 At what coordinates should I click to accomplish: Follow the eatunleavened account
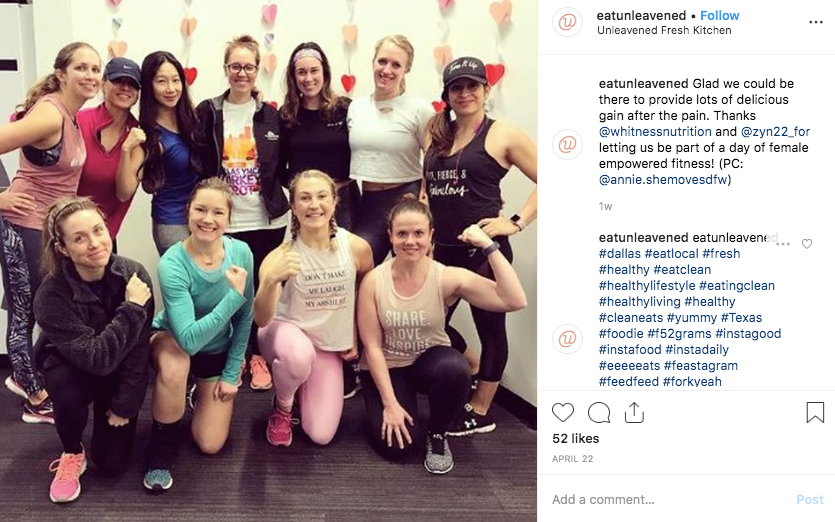719,15
